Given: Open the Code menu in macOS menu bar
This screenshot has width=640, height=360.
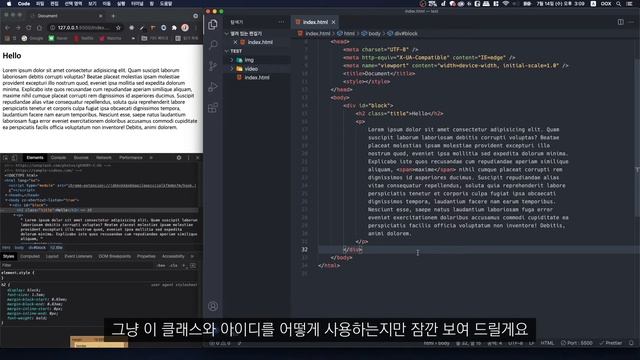Looking at the screenshot, I should pos(24,4).
